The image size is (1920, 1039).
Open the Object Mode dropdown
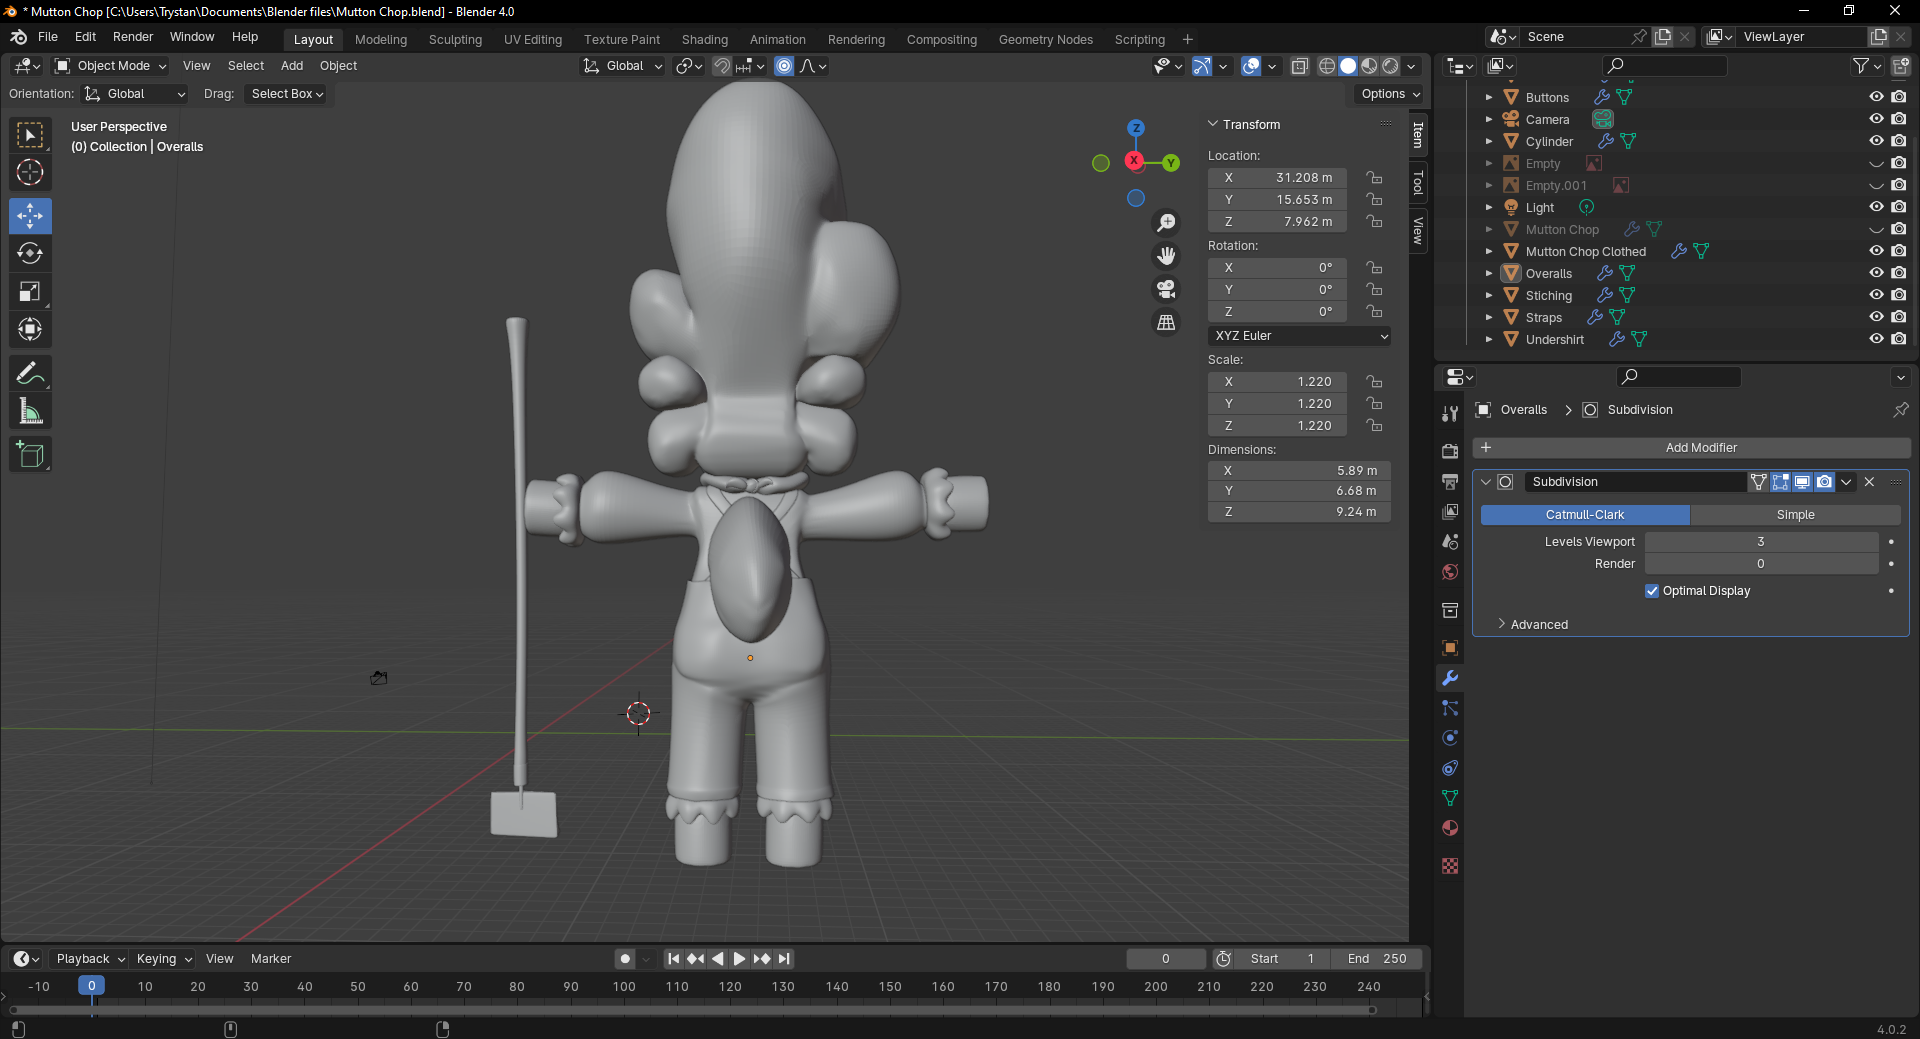tap(111, 66)
